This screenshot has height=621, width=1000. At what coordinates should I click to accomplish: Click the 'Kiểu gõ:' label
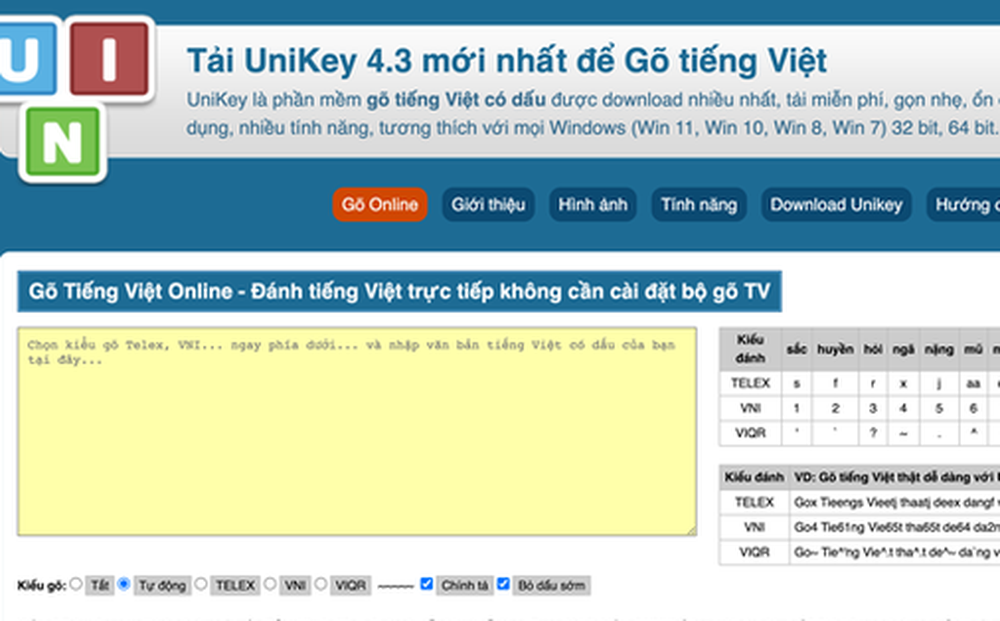[41, 585]
